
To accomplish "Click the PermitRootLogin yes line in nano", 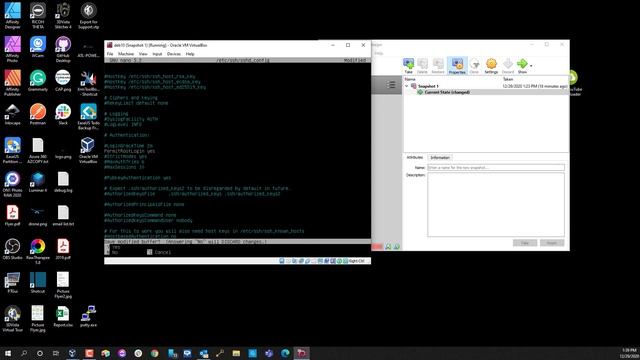I will click(x=129, y=151).
